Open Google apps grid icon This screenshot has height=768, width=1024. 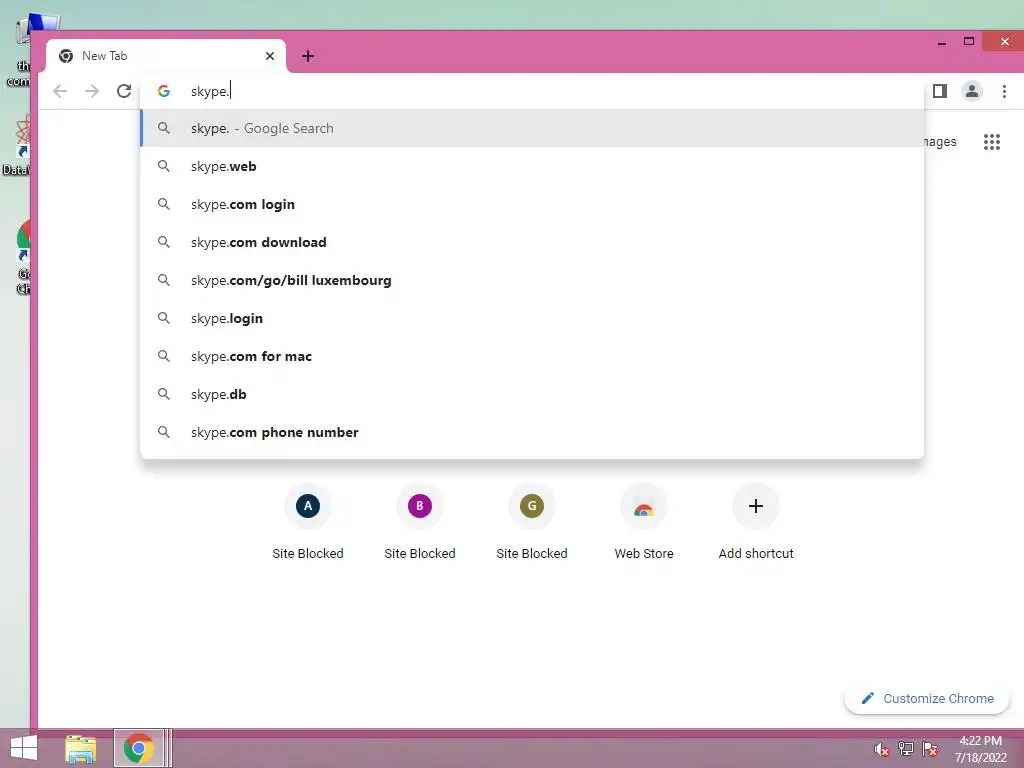coord(992,142)
